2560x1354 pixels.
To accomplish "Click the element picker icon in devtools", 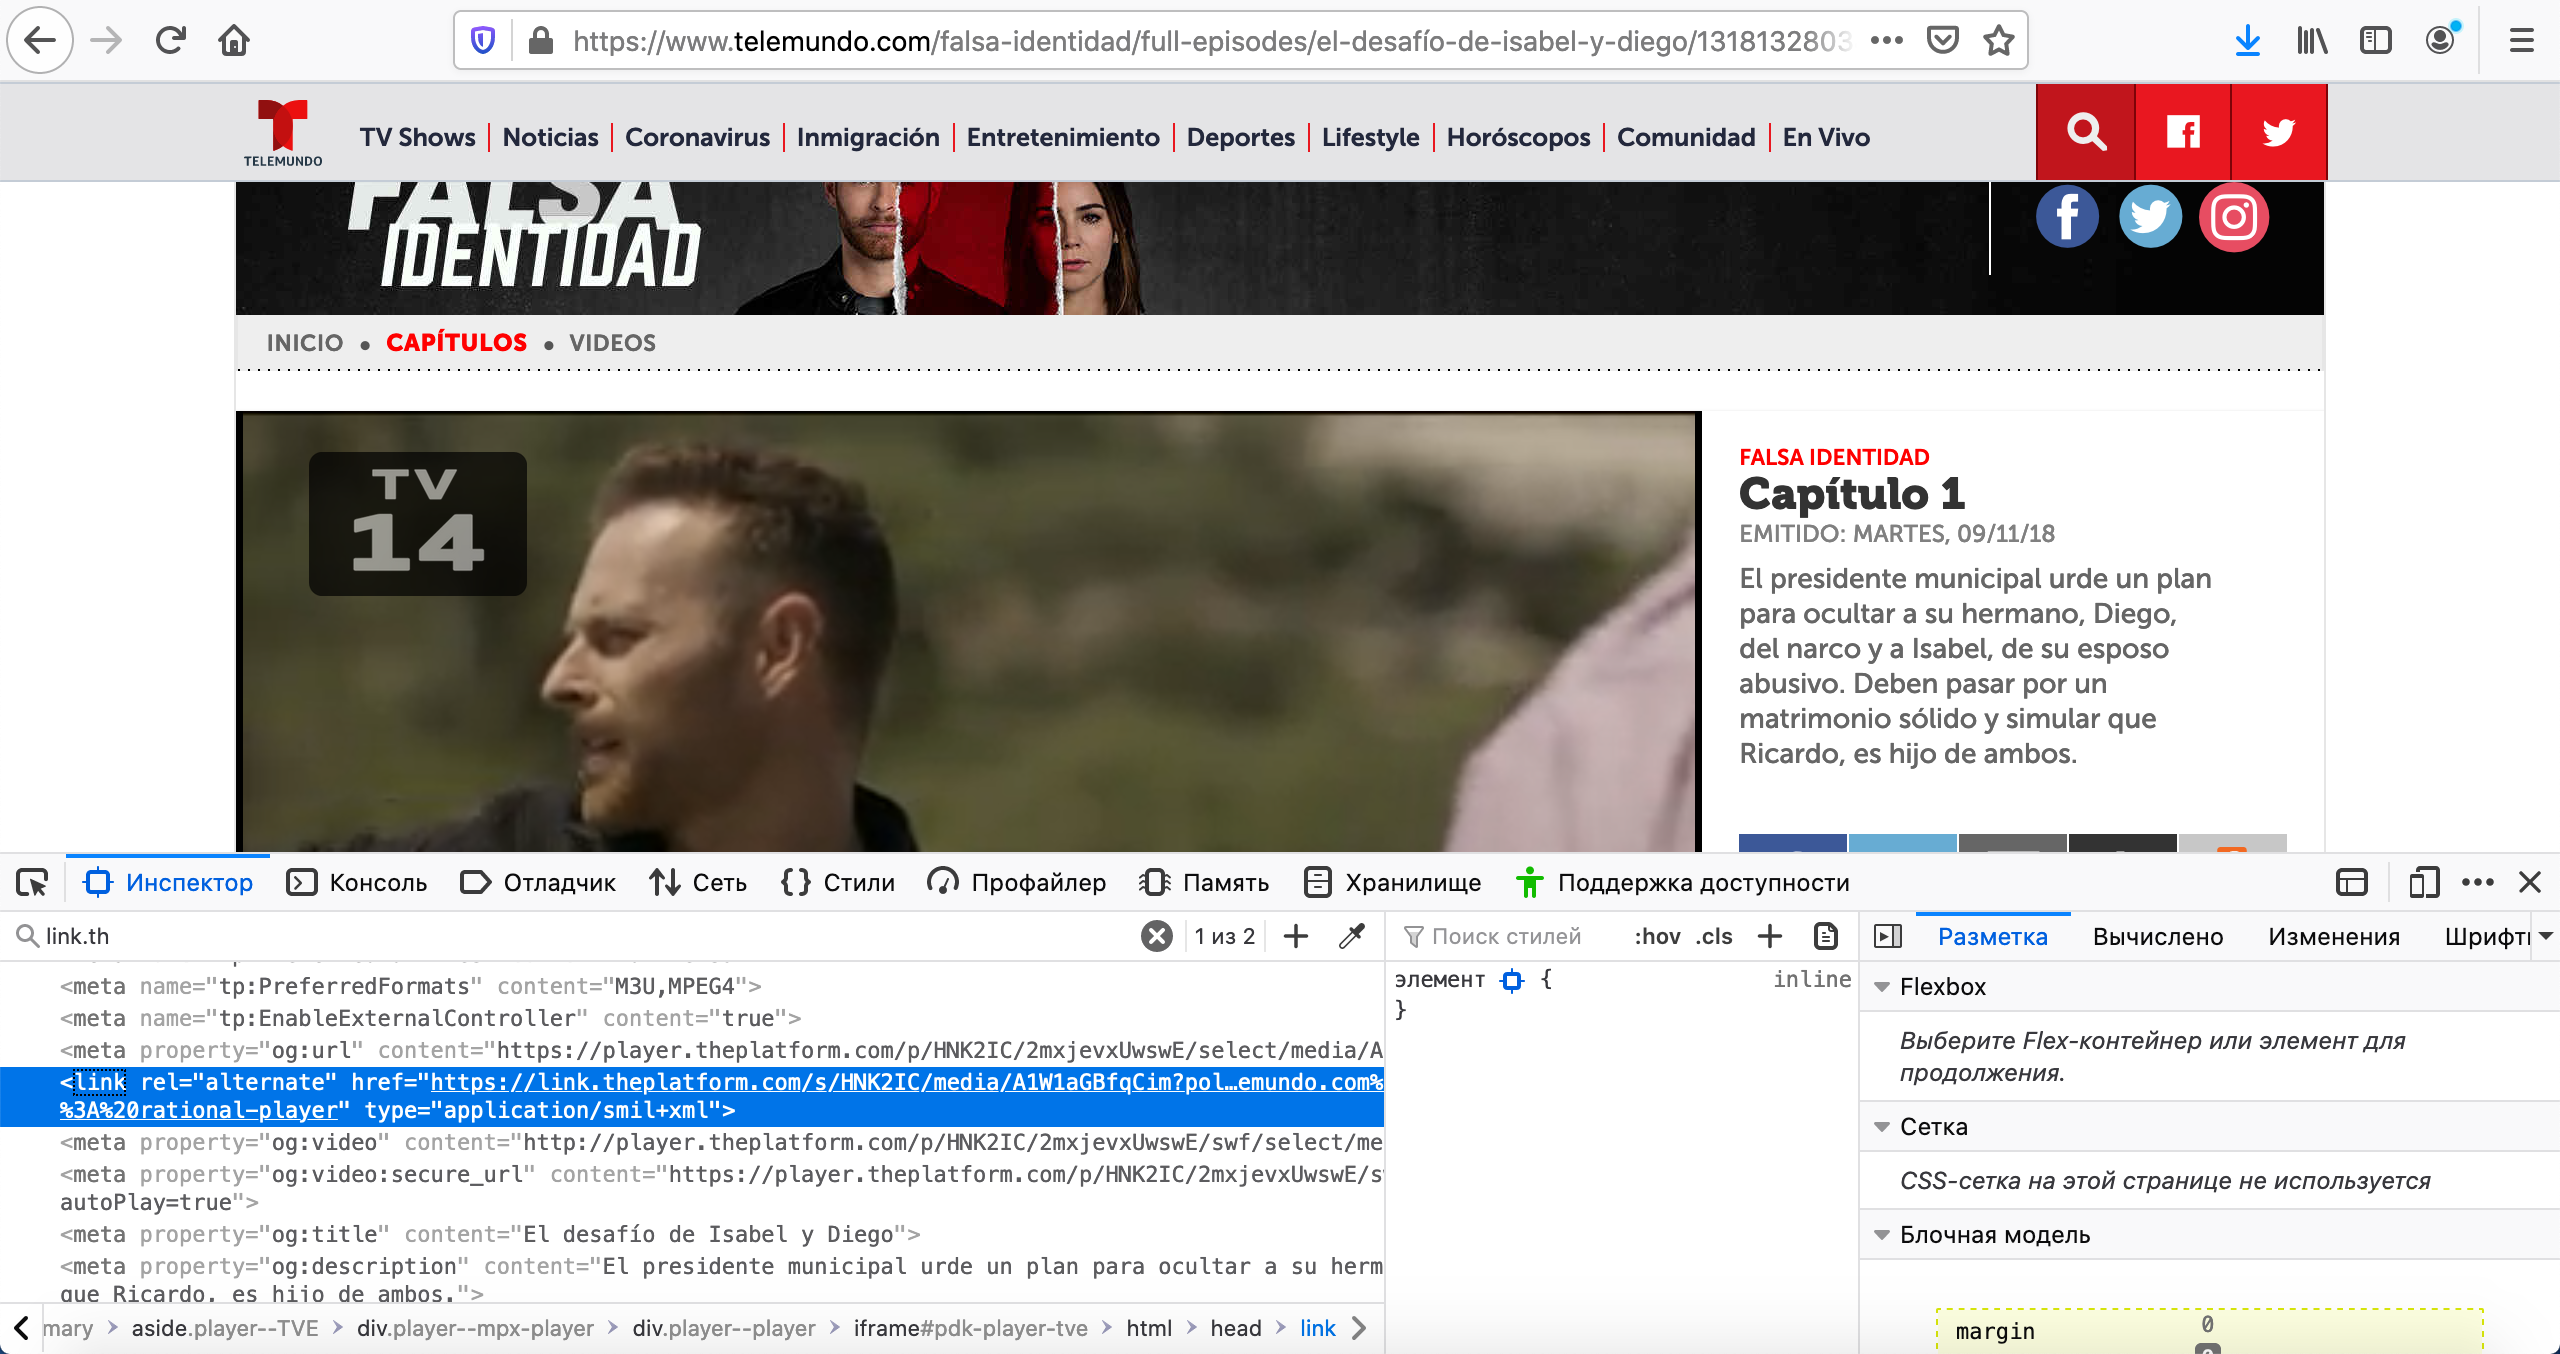I will tap(32, 882).
